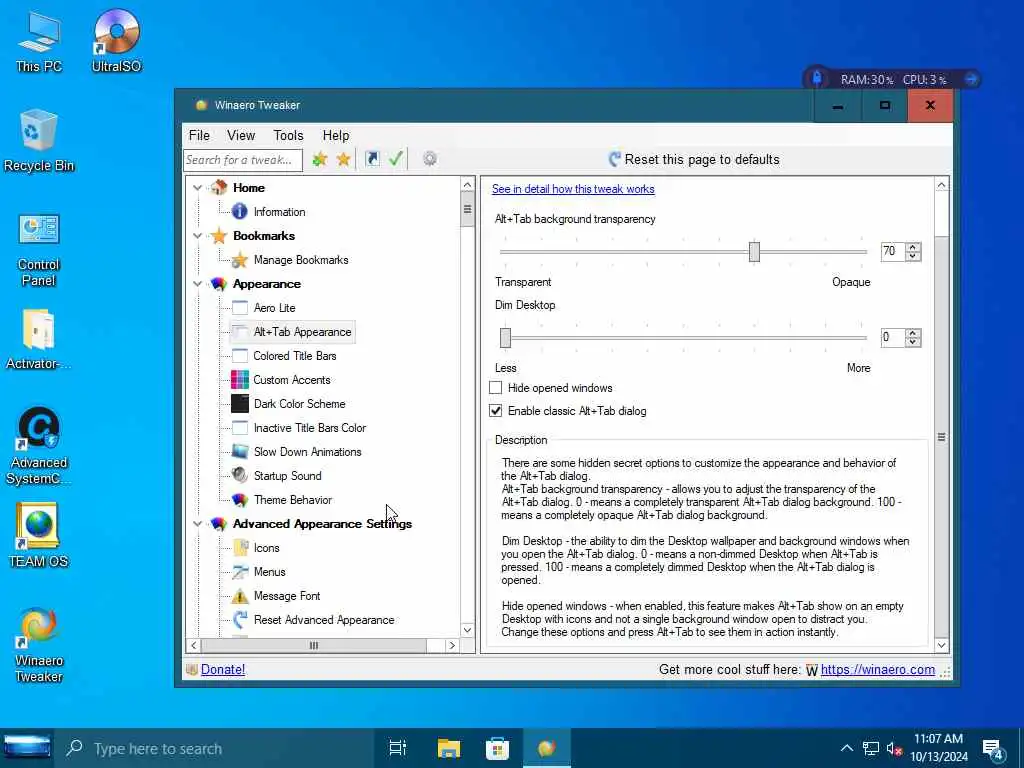Enable Hide opened windows checkbox
The image size is (1024, 768).
(x=496, y=388)
